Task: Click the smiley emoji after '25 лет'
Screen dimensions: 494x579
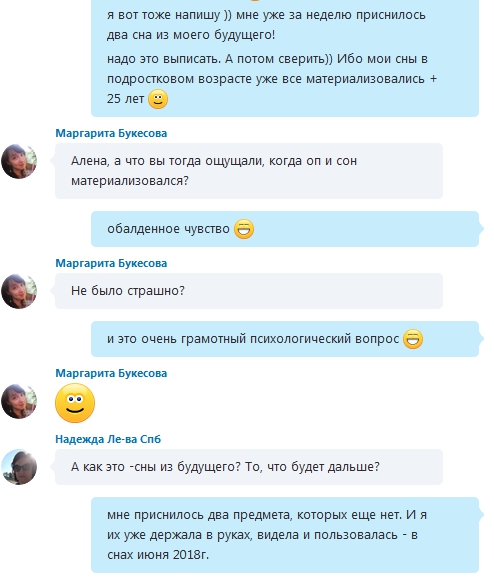Action: 158,99
